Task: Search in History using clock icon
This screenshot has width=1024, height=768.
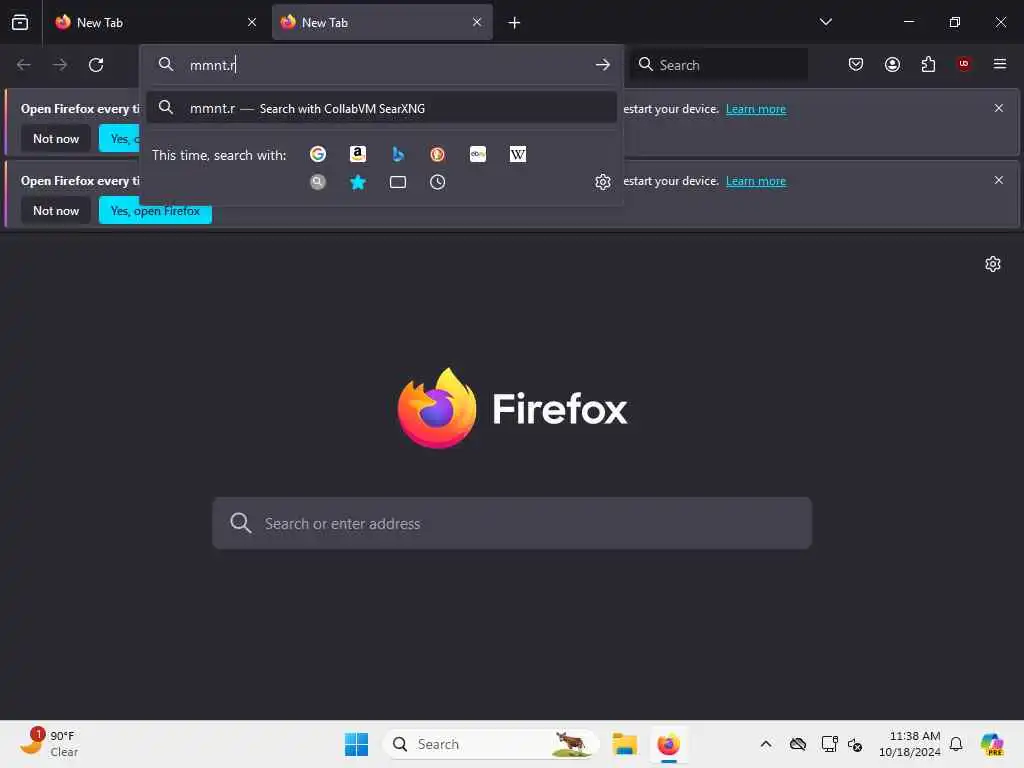Action: click(438, 182)
